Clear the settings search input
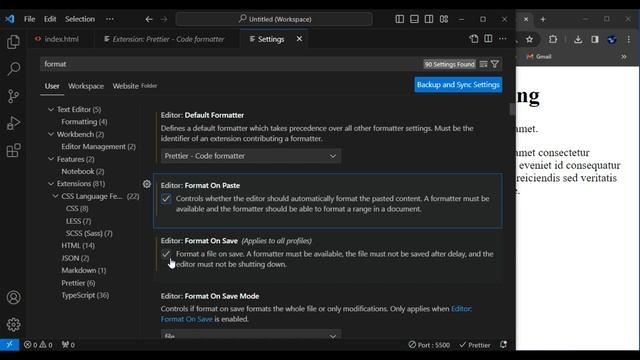The image size is (640, 360). pos(483,64)
